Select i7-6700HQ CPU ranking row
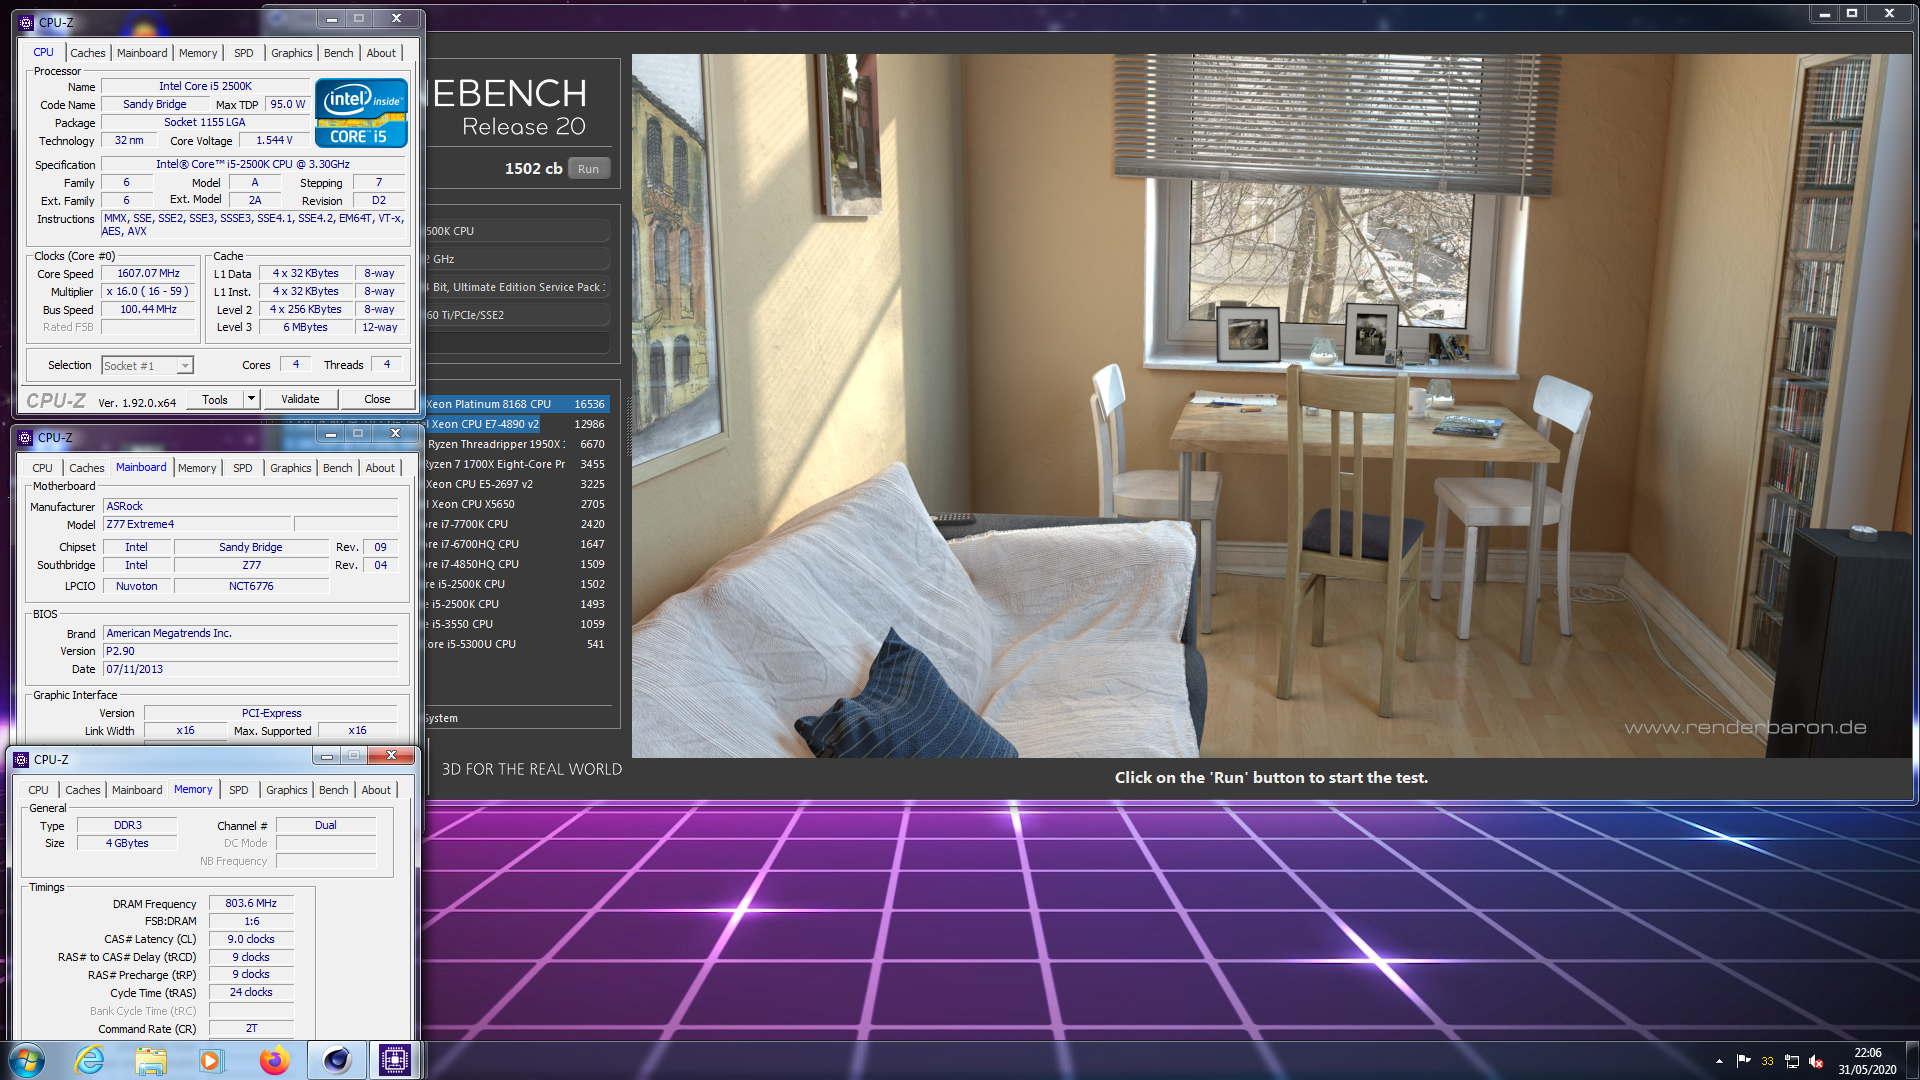1920x1080 pixels. point(517,544)
